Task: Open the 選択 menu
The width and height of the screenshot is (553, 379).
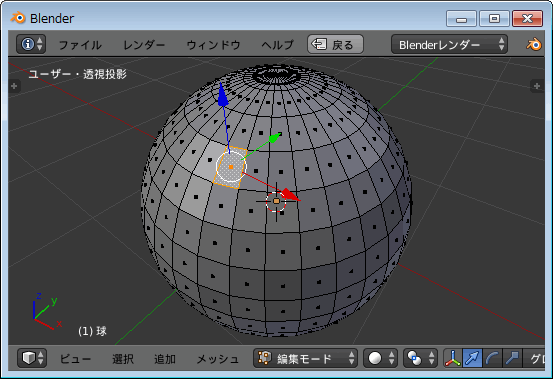Action: 123,359
